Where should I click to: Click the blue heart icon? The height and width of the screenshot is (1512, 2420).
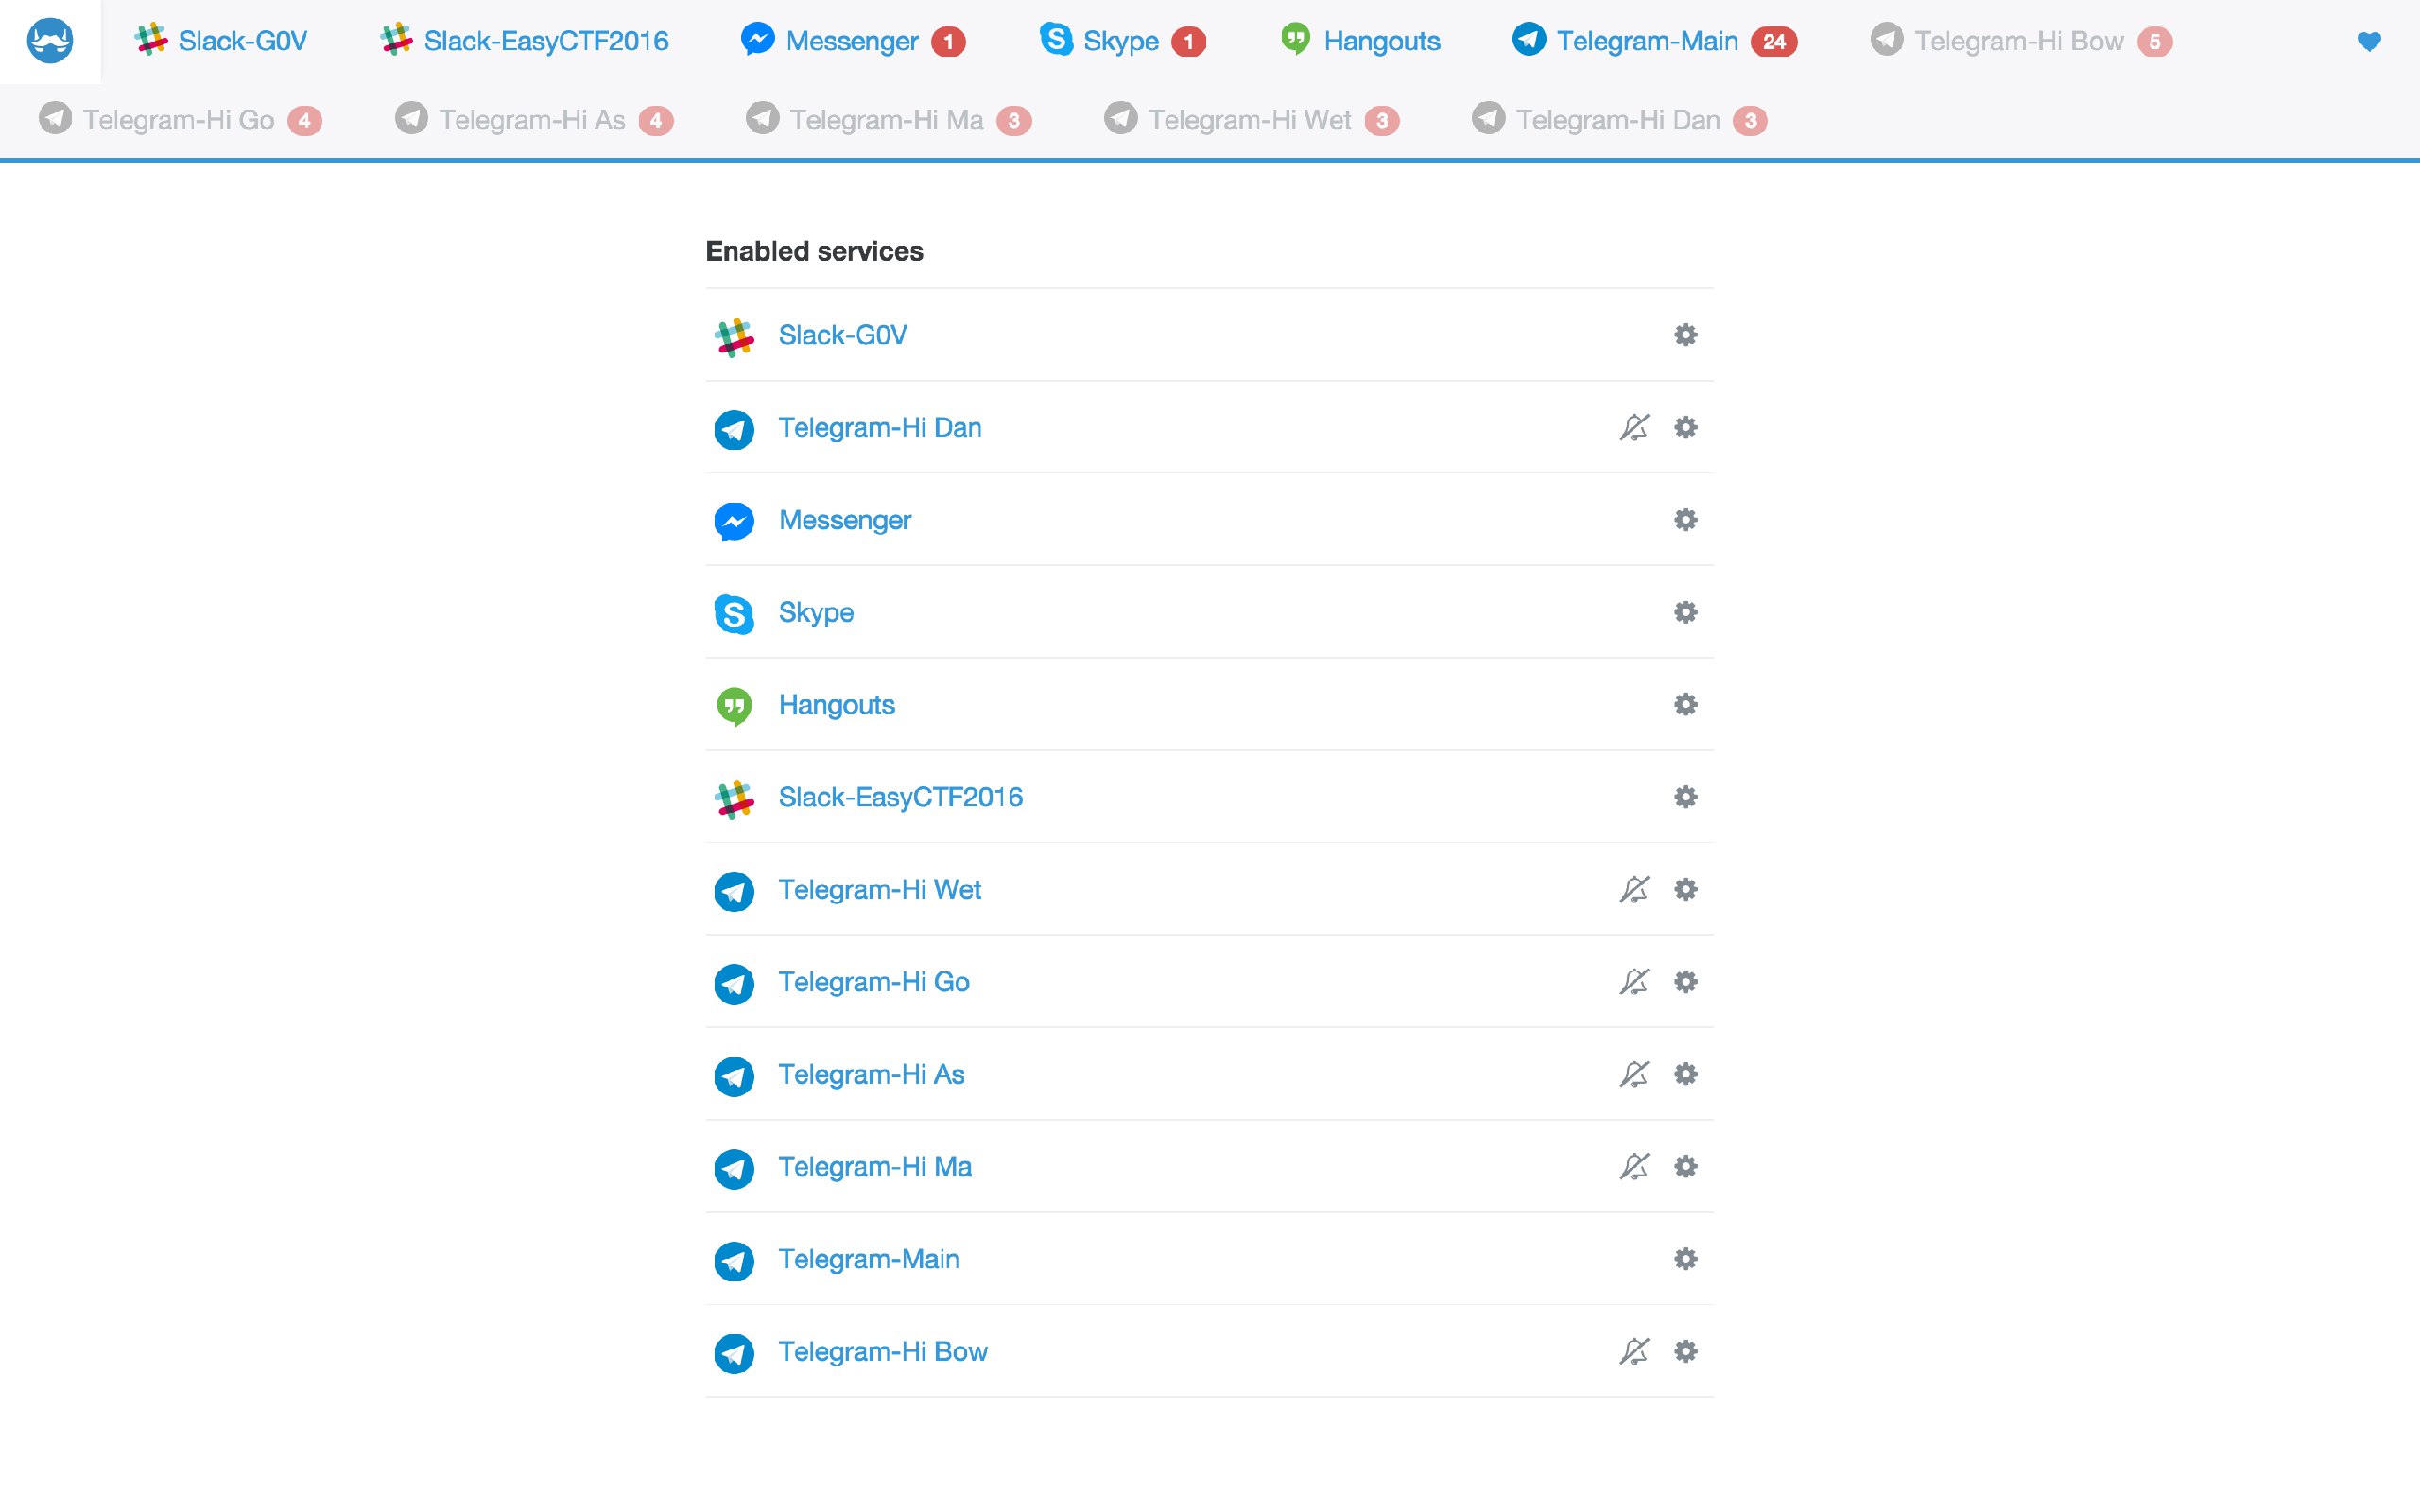2368,41
